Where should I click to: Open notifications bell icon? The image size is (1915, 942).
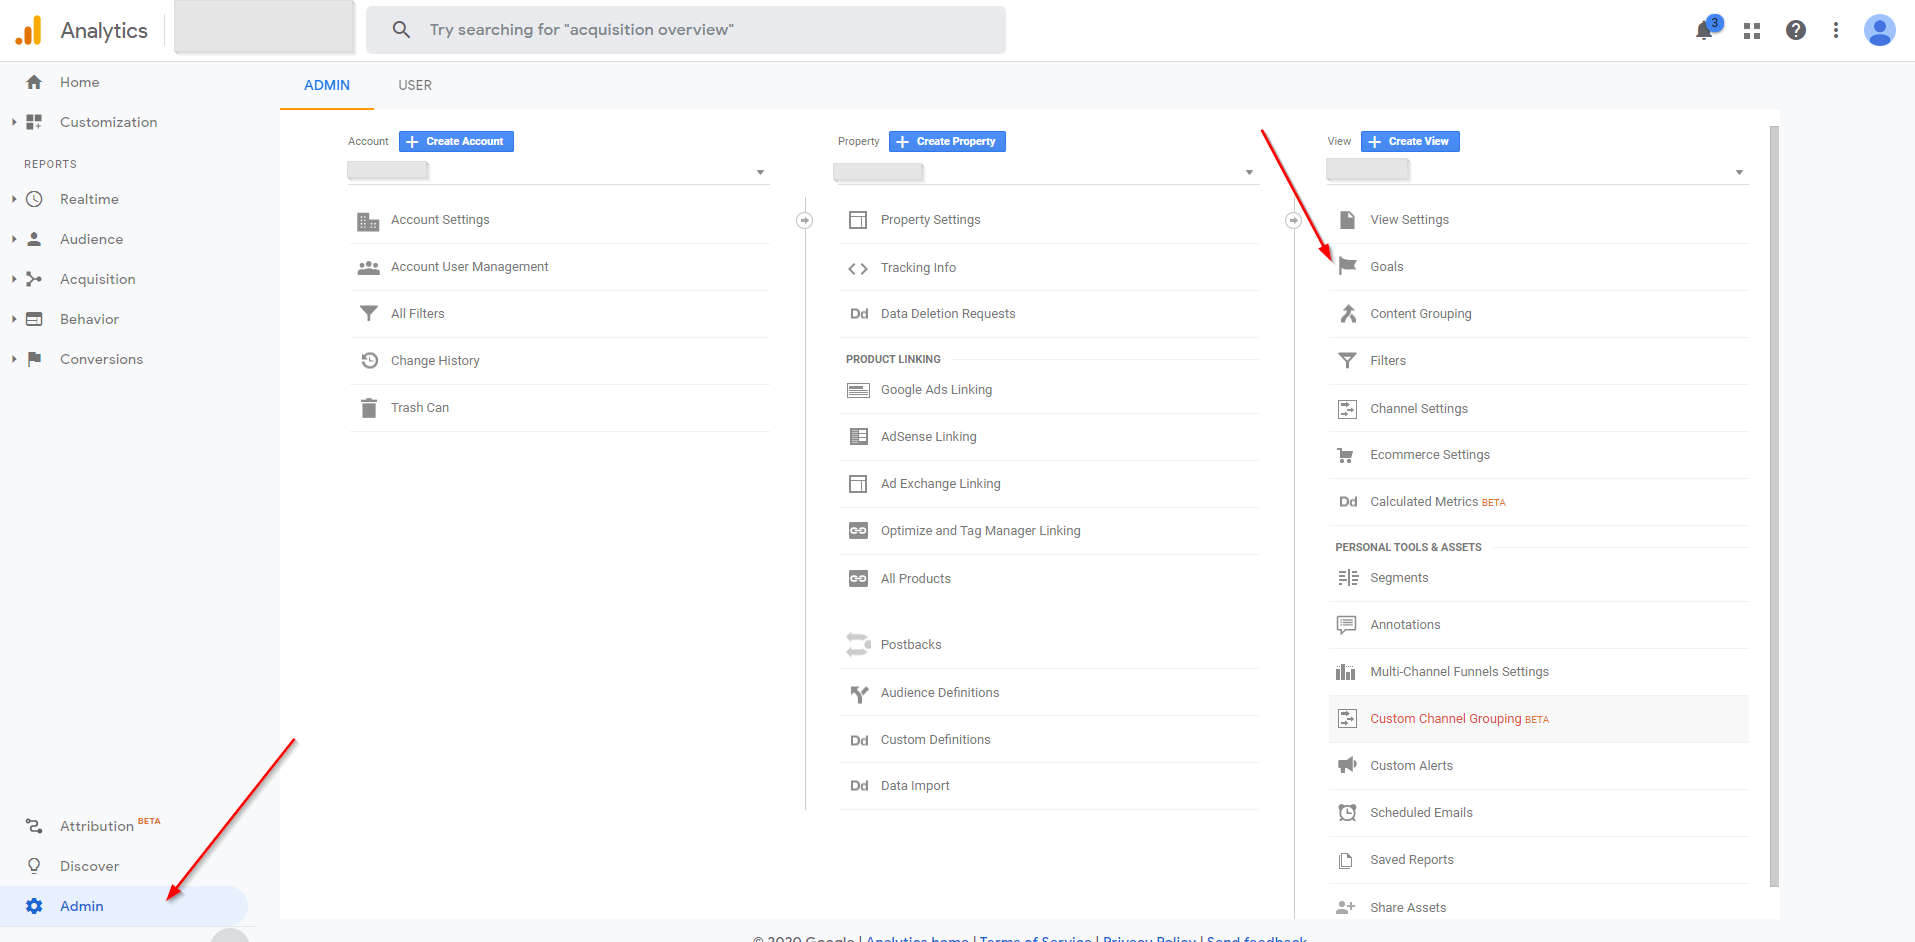pyautogui.click(x=1704, y=31)
